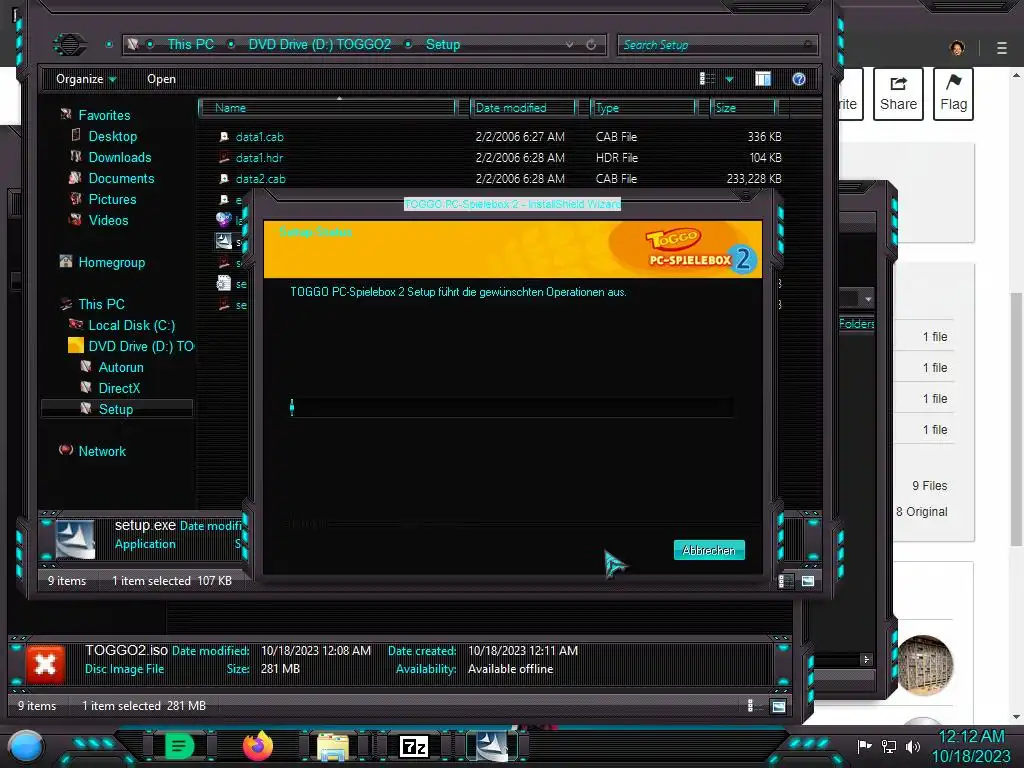
Task: Click the Flag button in the browser
Action: (953, 94)
